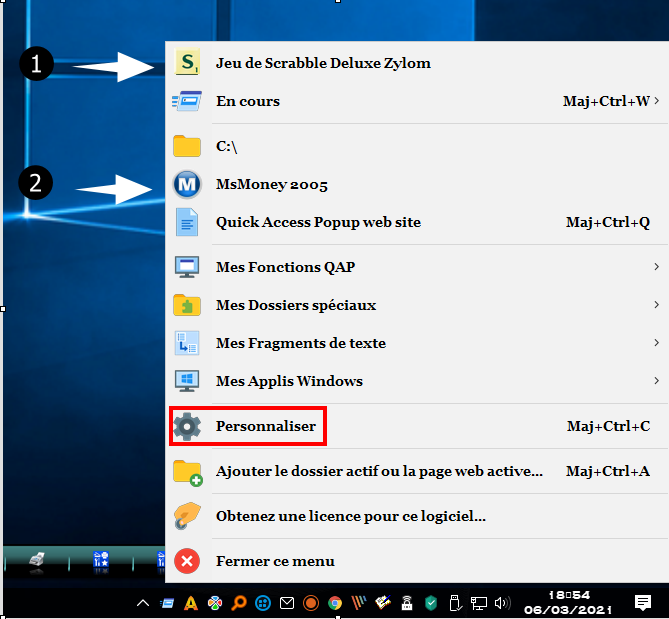This screenshot has width=669, height=619.
Task: Click the green shield security tray icon
Action: [431, 603]
